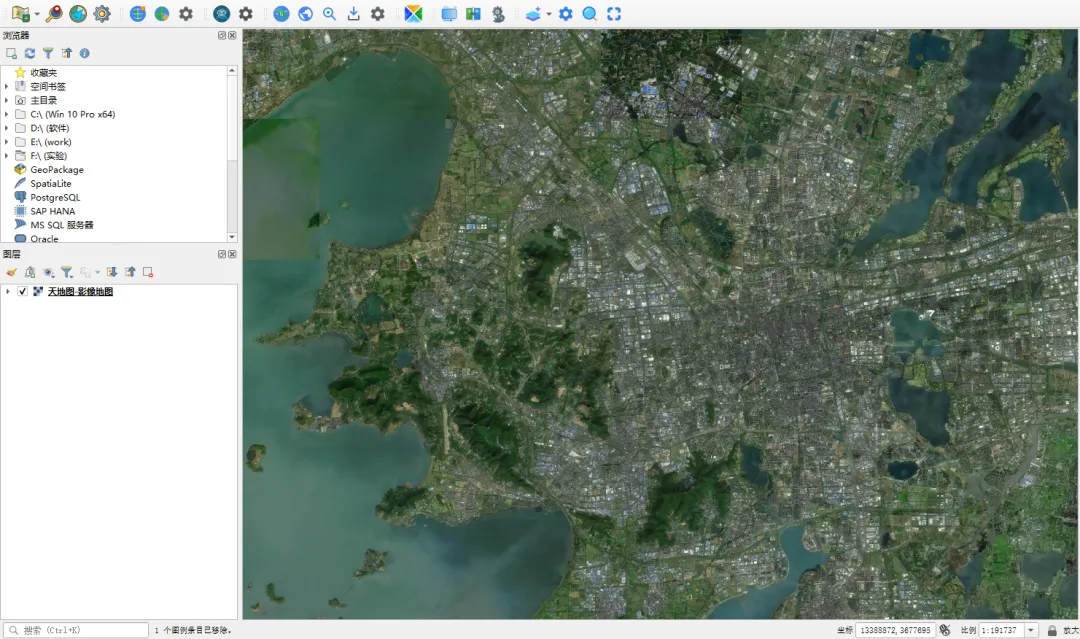Screen dimensions: 1080x639
Task: Click the small blue search magnifier in toolbar
Action: [x=329, y=14]
